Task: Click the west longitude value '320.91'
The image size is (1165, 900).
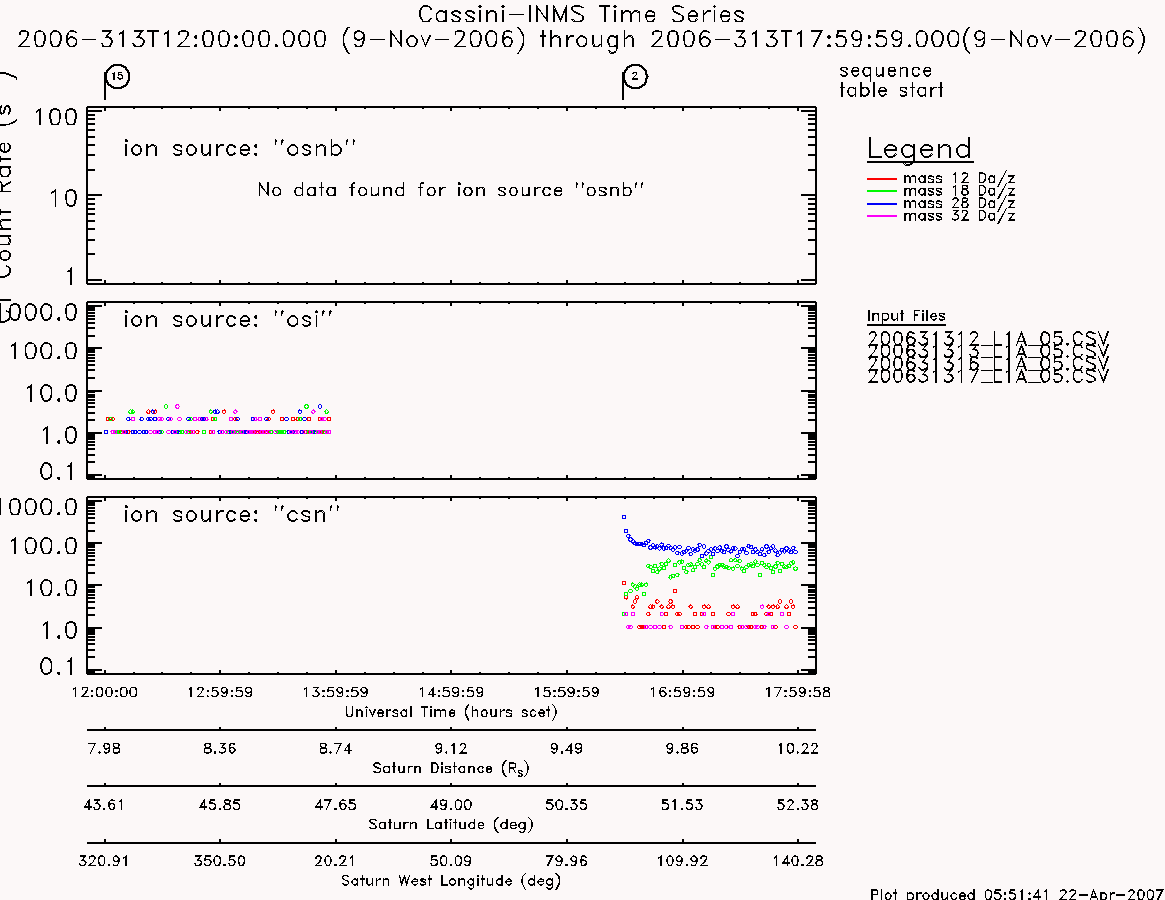Action: (x=104, y=861)
